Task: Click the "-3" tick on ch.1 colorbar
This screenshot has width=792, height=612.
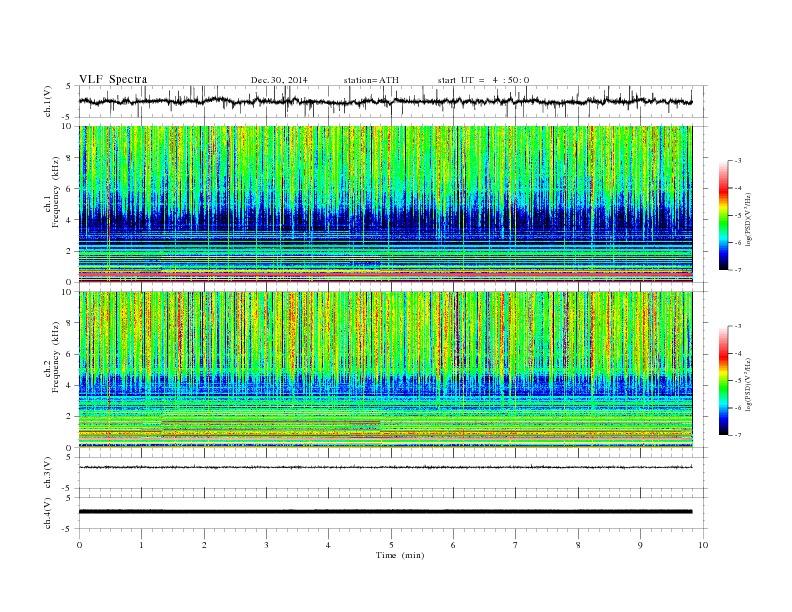Action: pos(737,161)
